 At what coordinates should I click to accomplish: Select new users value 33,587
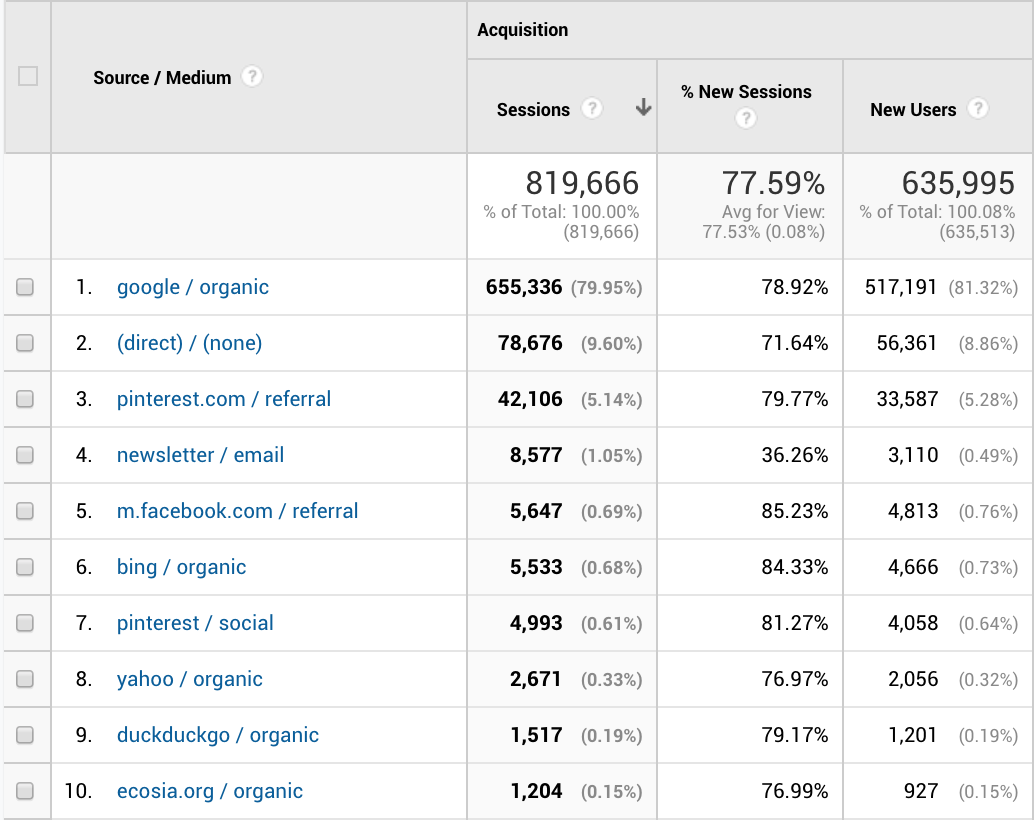tap(907, 399)
